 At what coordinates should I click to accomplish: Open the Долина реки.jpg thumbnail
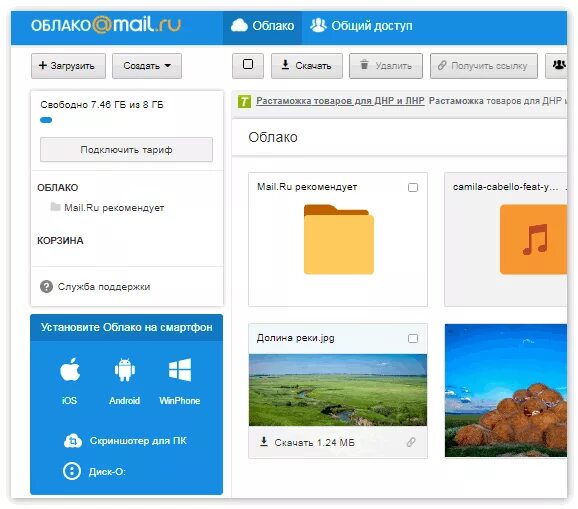338,390
